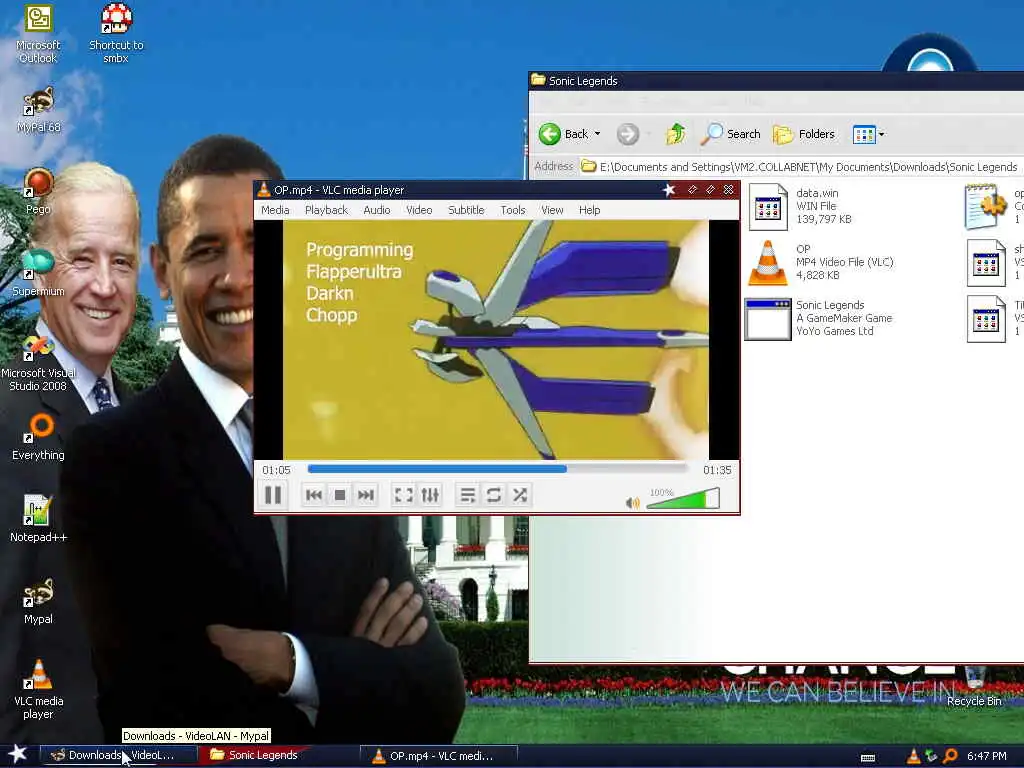The image size is (1024, 768).
Task: Open the Help menu in VLC
Action: [x=589, y=210]
